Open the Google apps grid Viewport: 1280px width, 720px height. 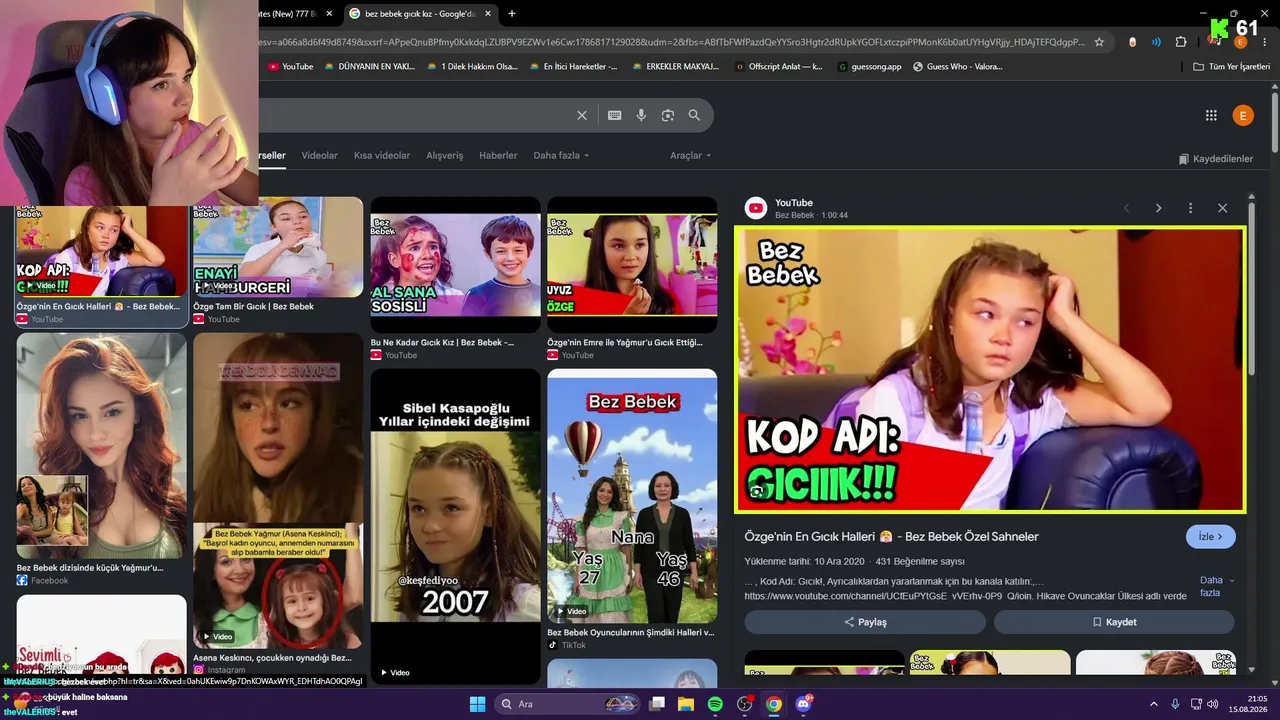(1211, 116)
